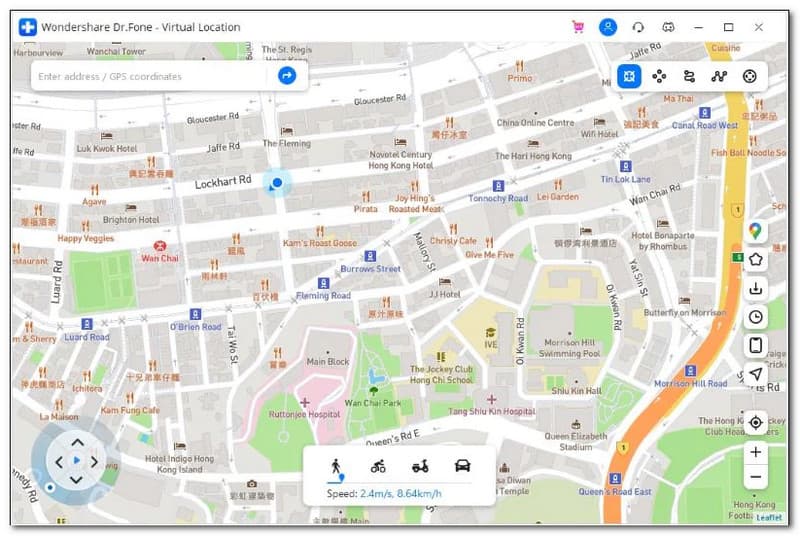Zoom out the map with minus button

pyautogui.click(x=756, y=477)
